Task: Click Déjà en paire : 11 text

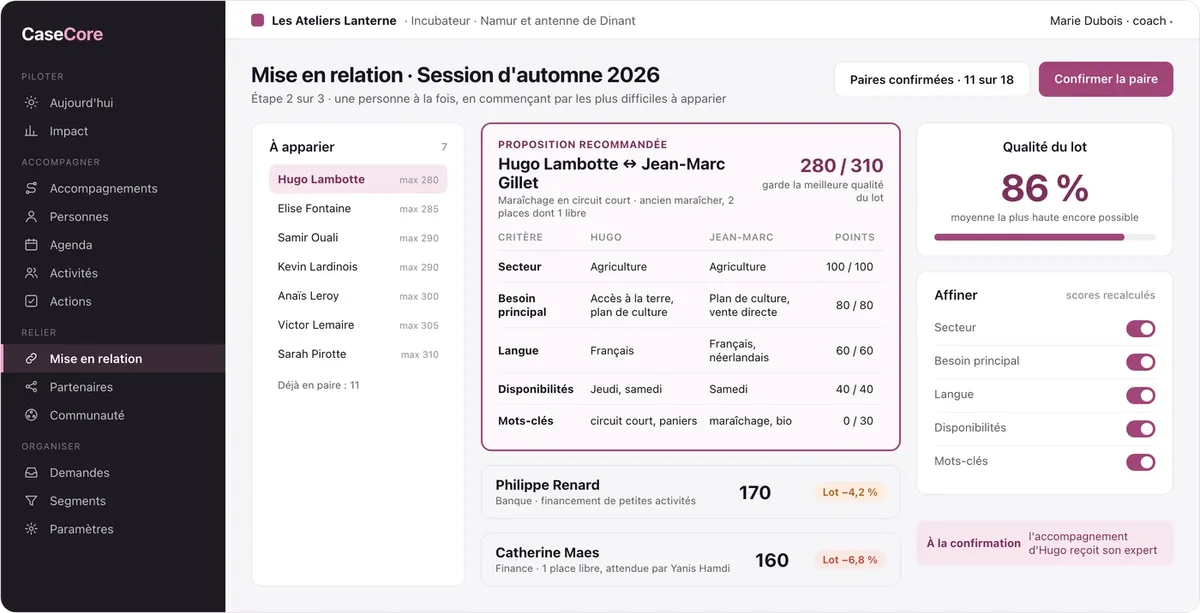Action: tap(318, 385)
